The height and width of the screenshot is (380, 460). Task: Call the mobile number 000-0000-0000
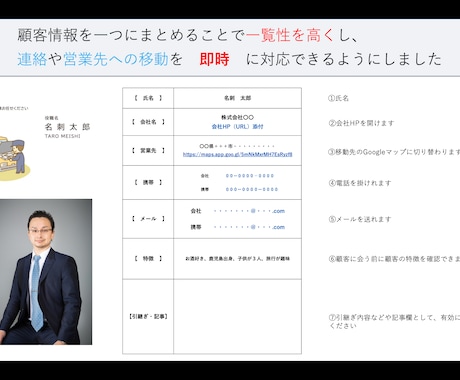click(x=252, y=189)
